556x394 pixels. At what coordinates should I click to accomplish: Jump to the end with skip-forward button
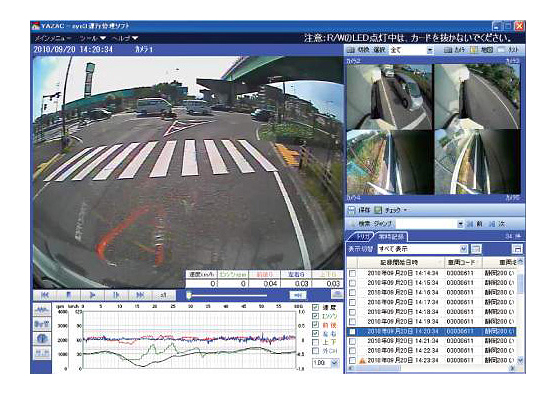click(x=140, y=295)
